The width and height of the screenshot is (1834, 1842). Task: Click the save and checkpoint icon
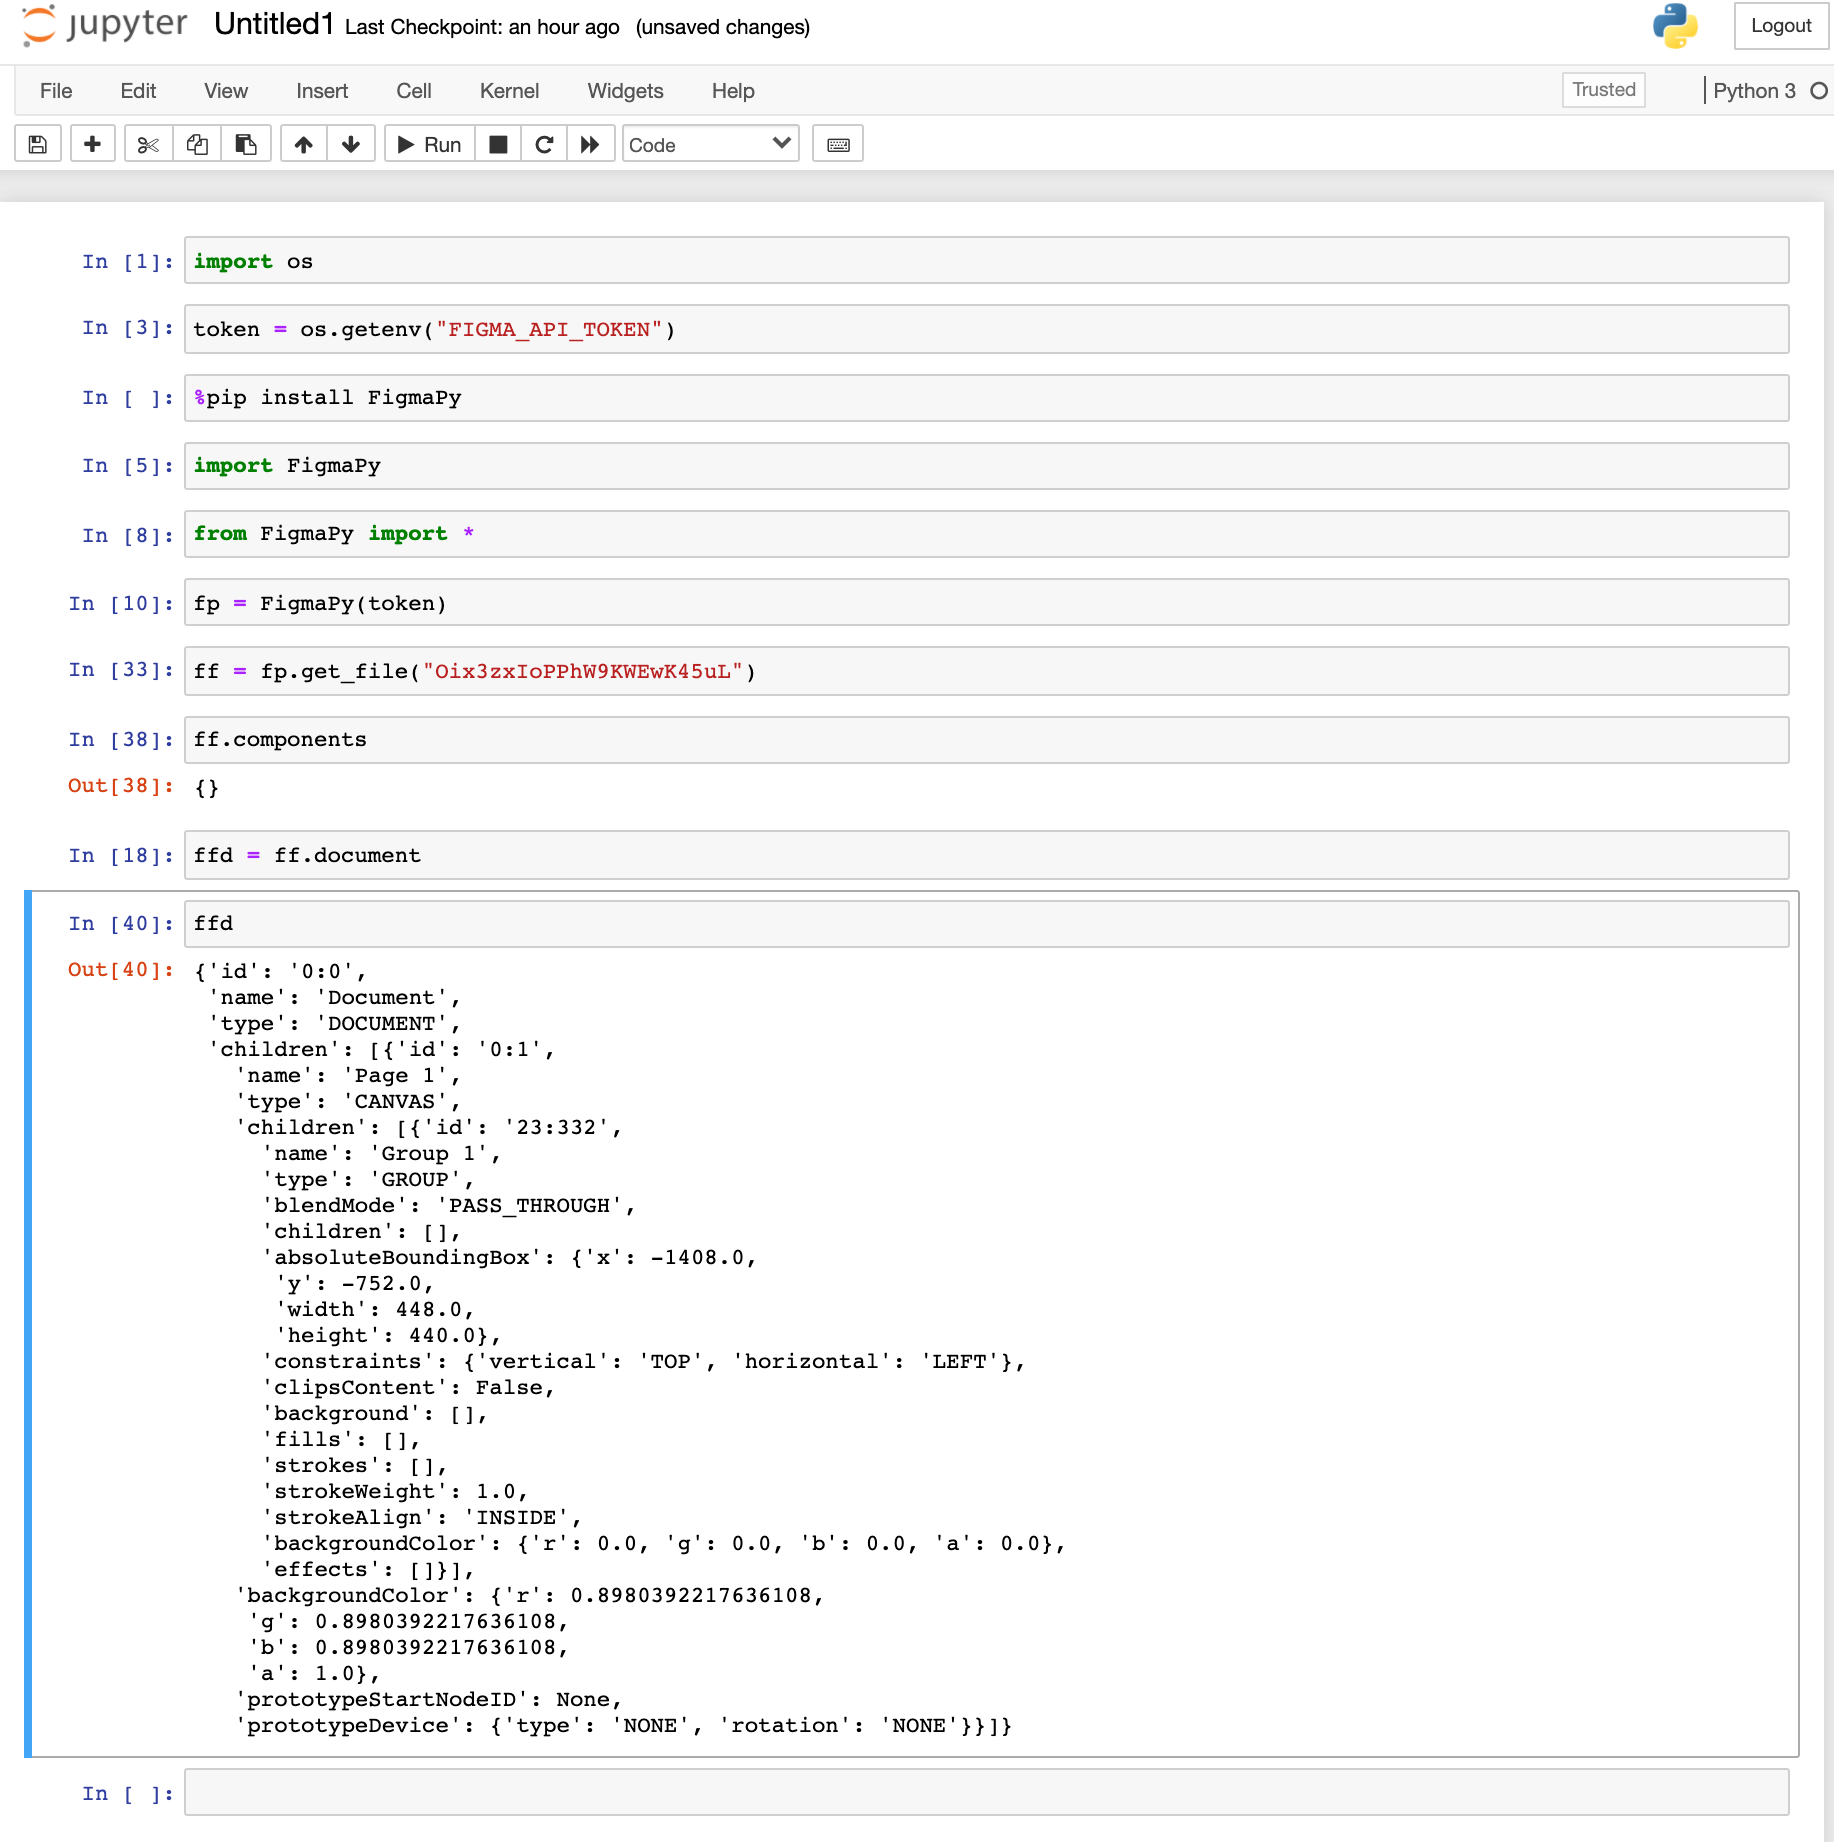38,145
